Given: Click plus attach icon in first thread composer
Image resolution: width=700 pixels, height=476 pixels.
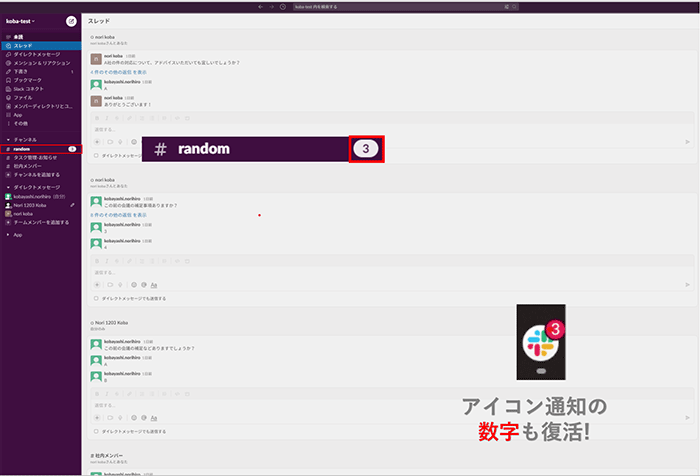Looking at the screenshot, I should tap(97, 142).
